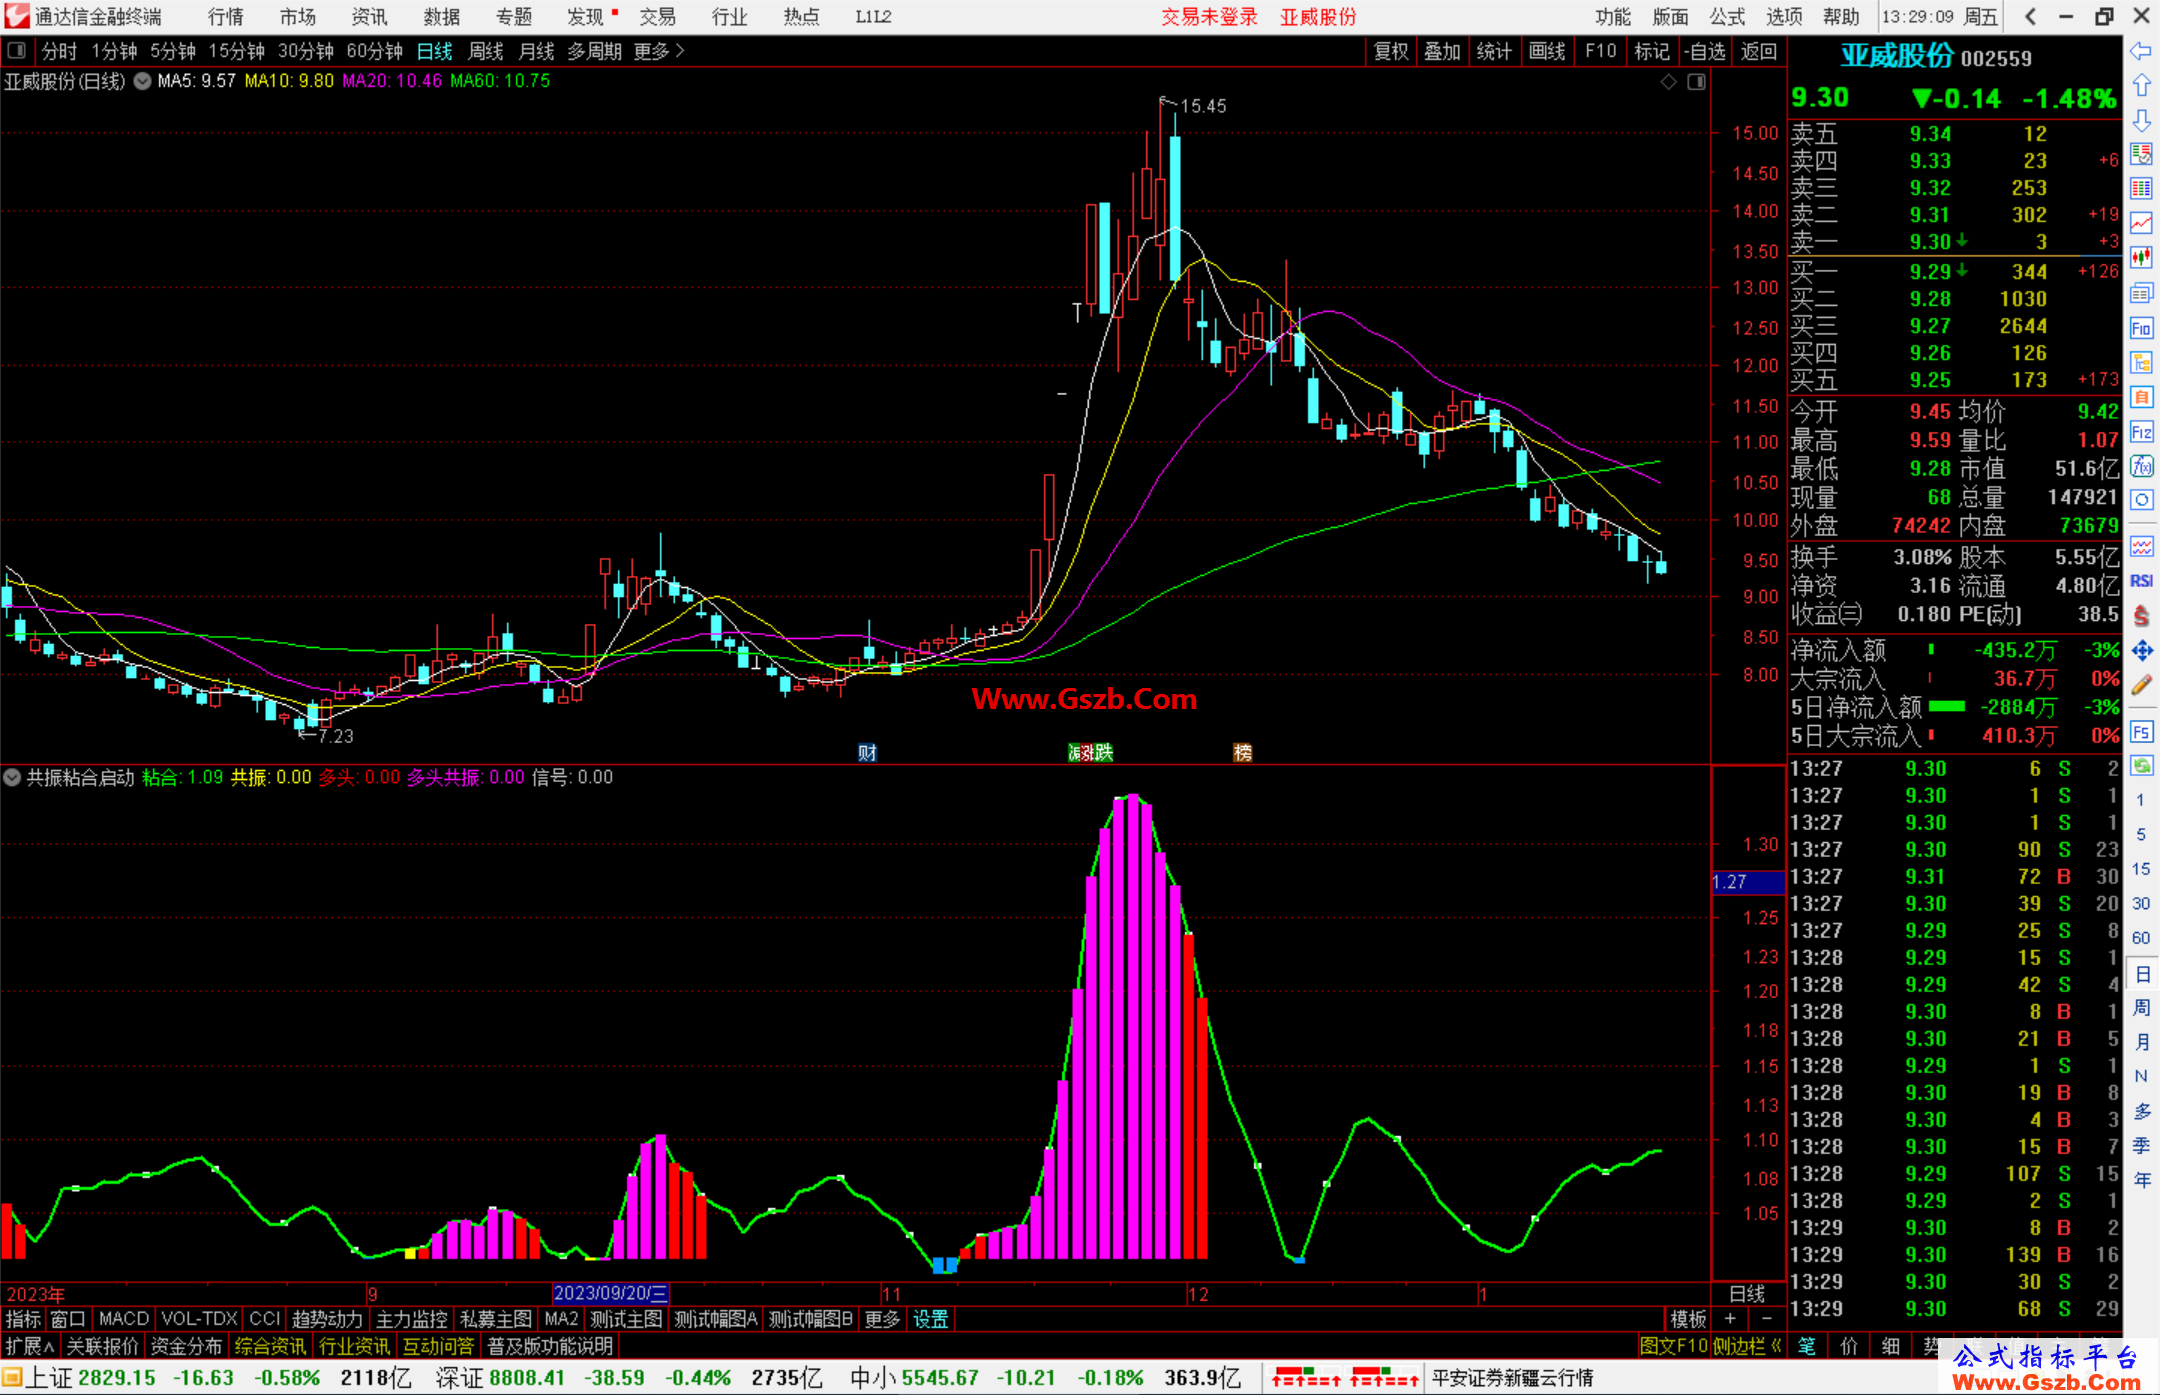Image resolution: width=2160 pixels, height=1395 pixels.
Task: Click the F10 icon in right sidebar
Action: pos(2141,328)
